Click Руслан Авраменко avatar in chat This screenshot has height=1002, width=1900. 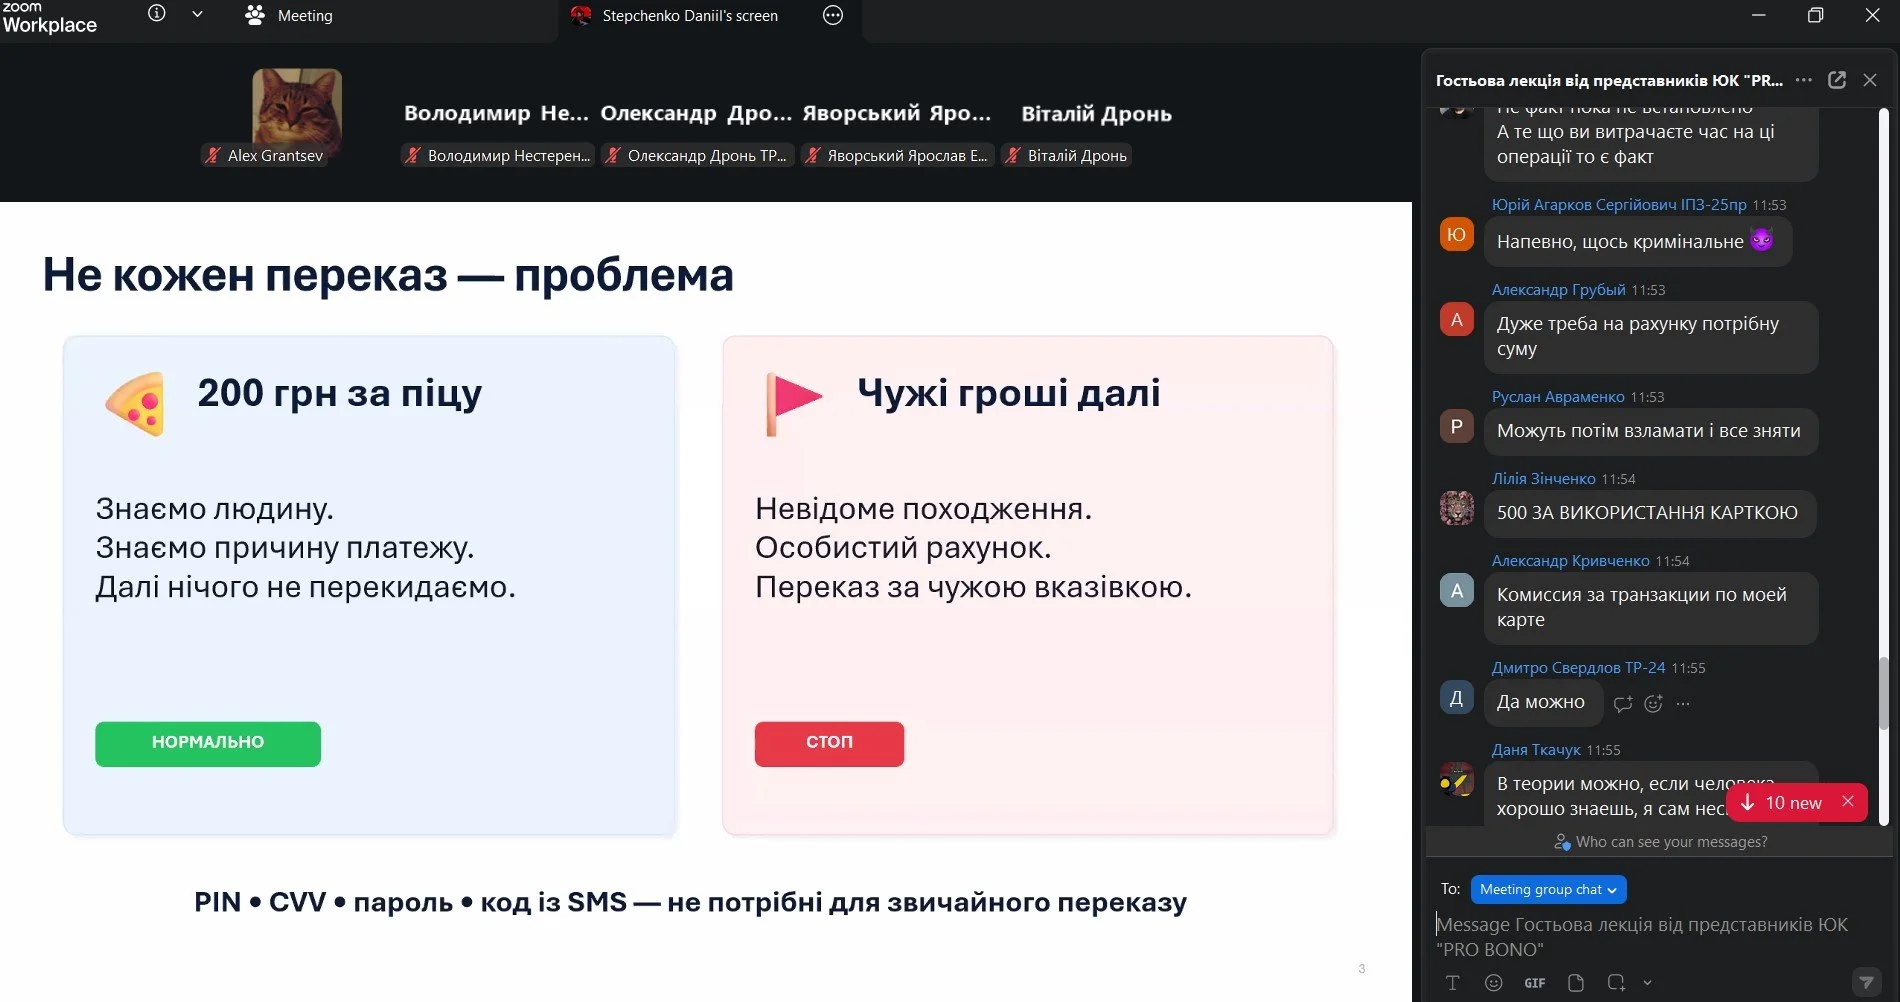tap(1456, 426)
